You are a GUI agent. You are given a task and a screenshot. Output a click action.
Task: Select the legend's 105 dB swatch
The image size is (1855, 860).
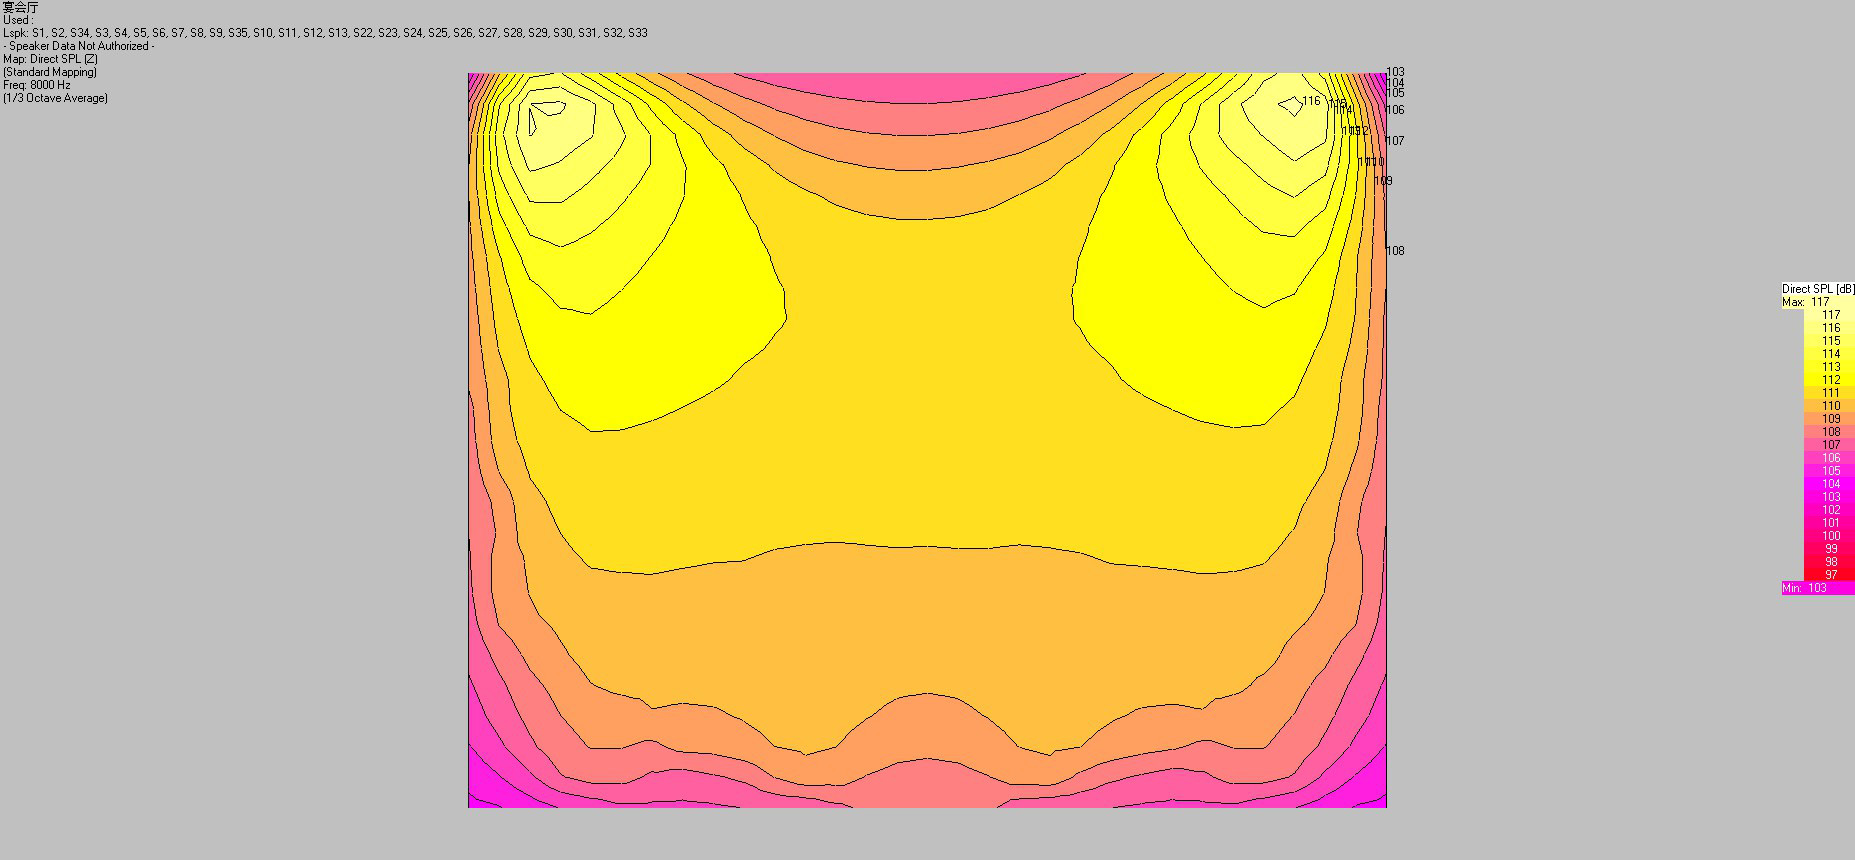pos(1829,471)
